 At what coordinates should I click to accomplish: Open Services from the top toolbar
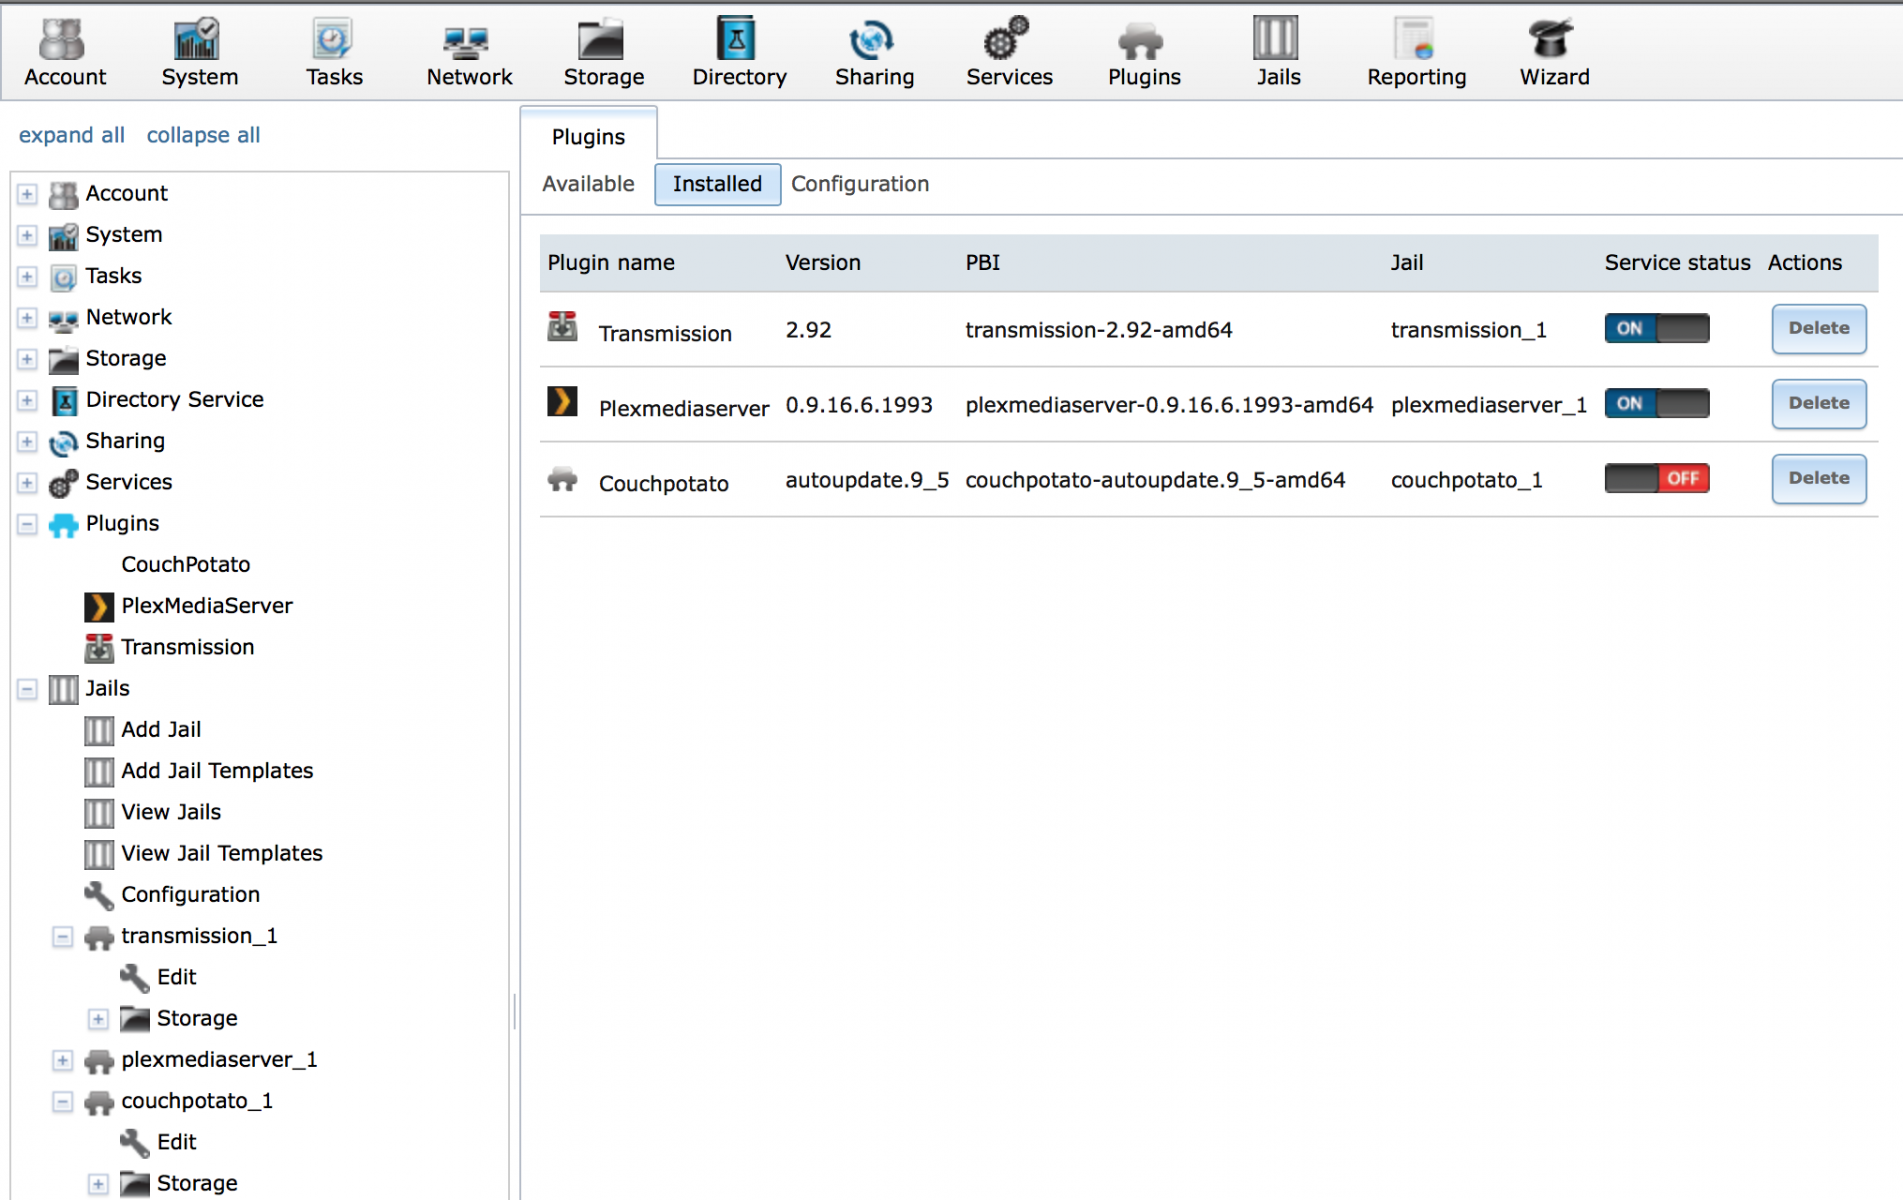[1009, 53]
